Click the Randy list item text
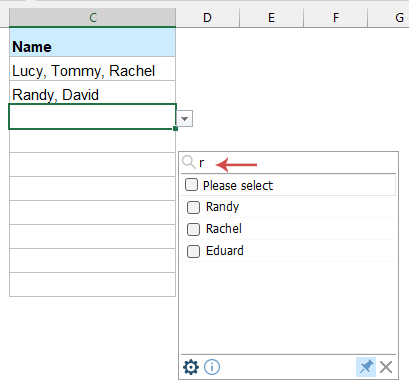 pyautogui.click(x=222, y=207)
